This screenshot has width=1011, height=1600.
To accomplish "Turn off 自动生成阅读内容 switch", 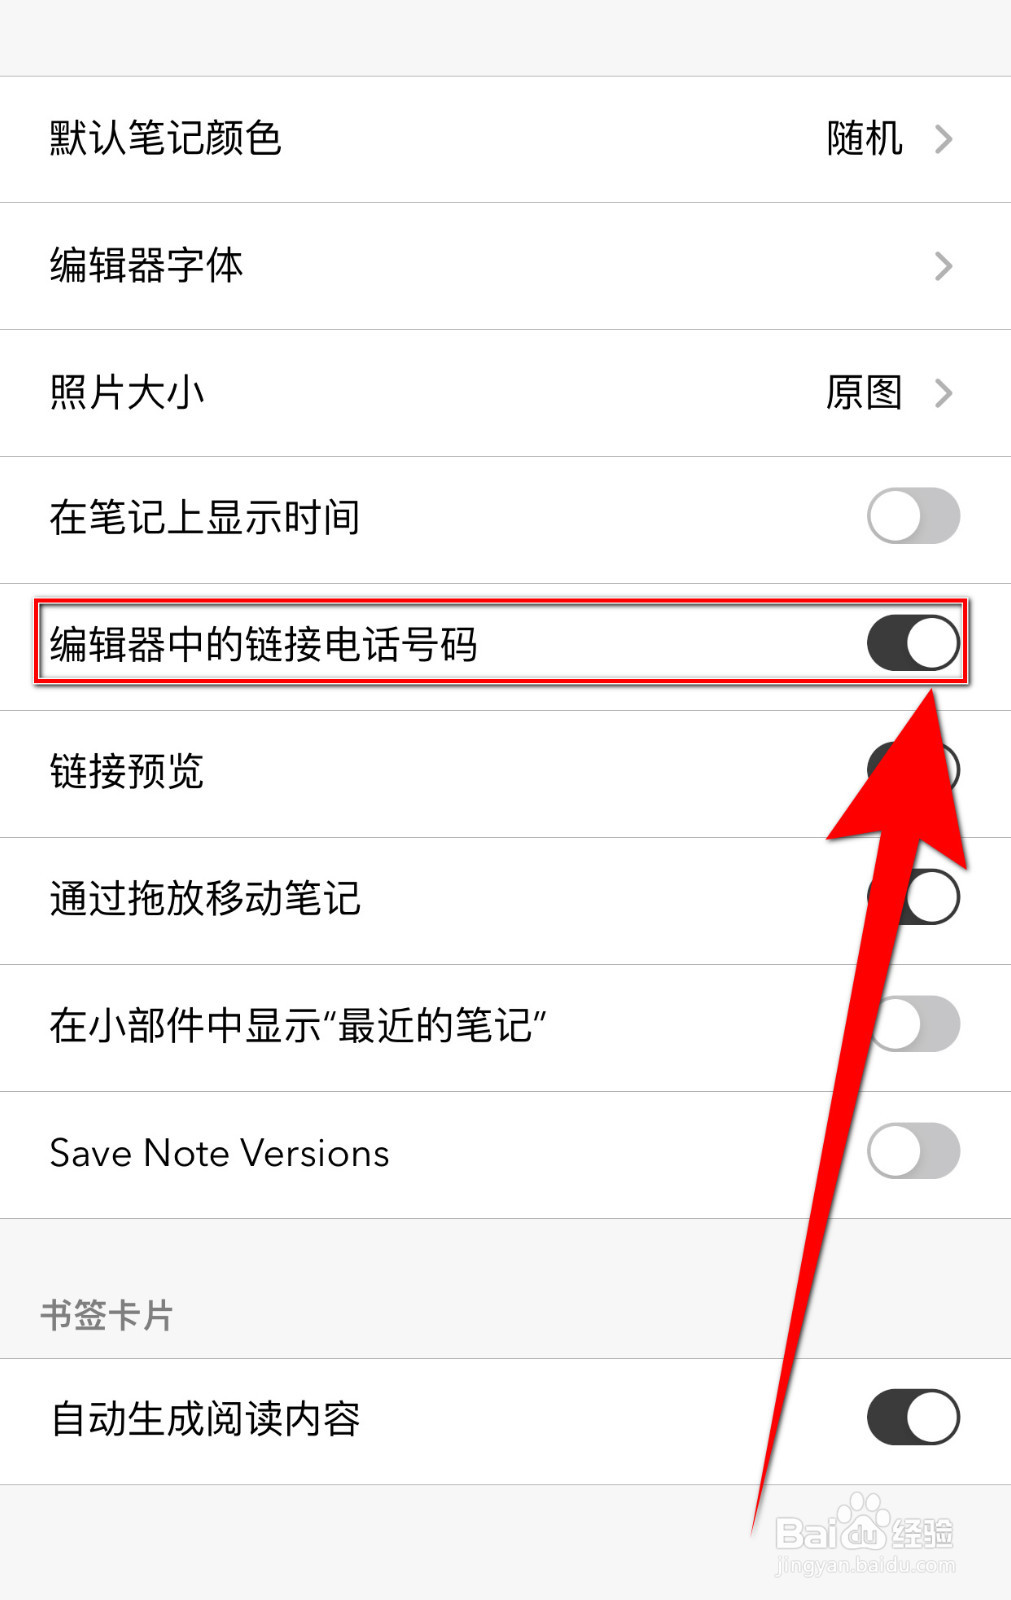I will (913, 1417).
